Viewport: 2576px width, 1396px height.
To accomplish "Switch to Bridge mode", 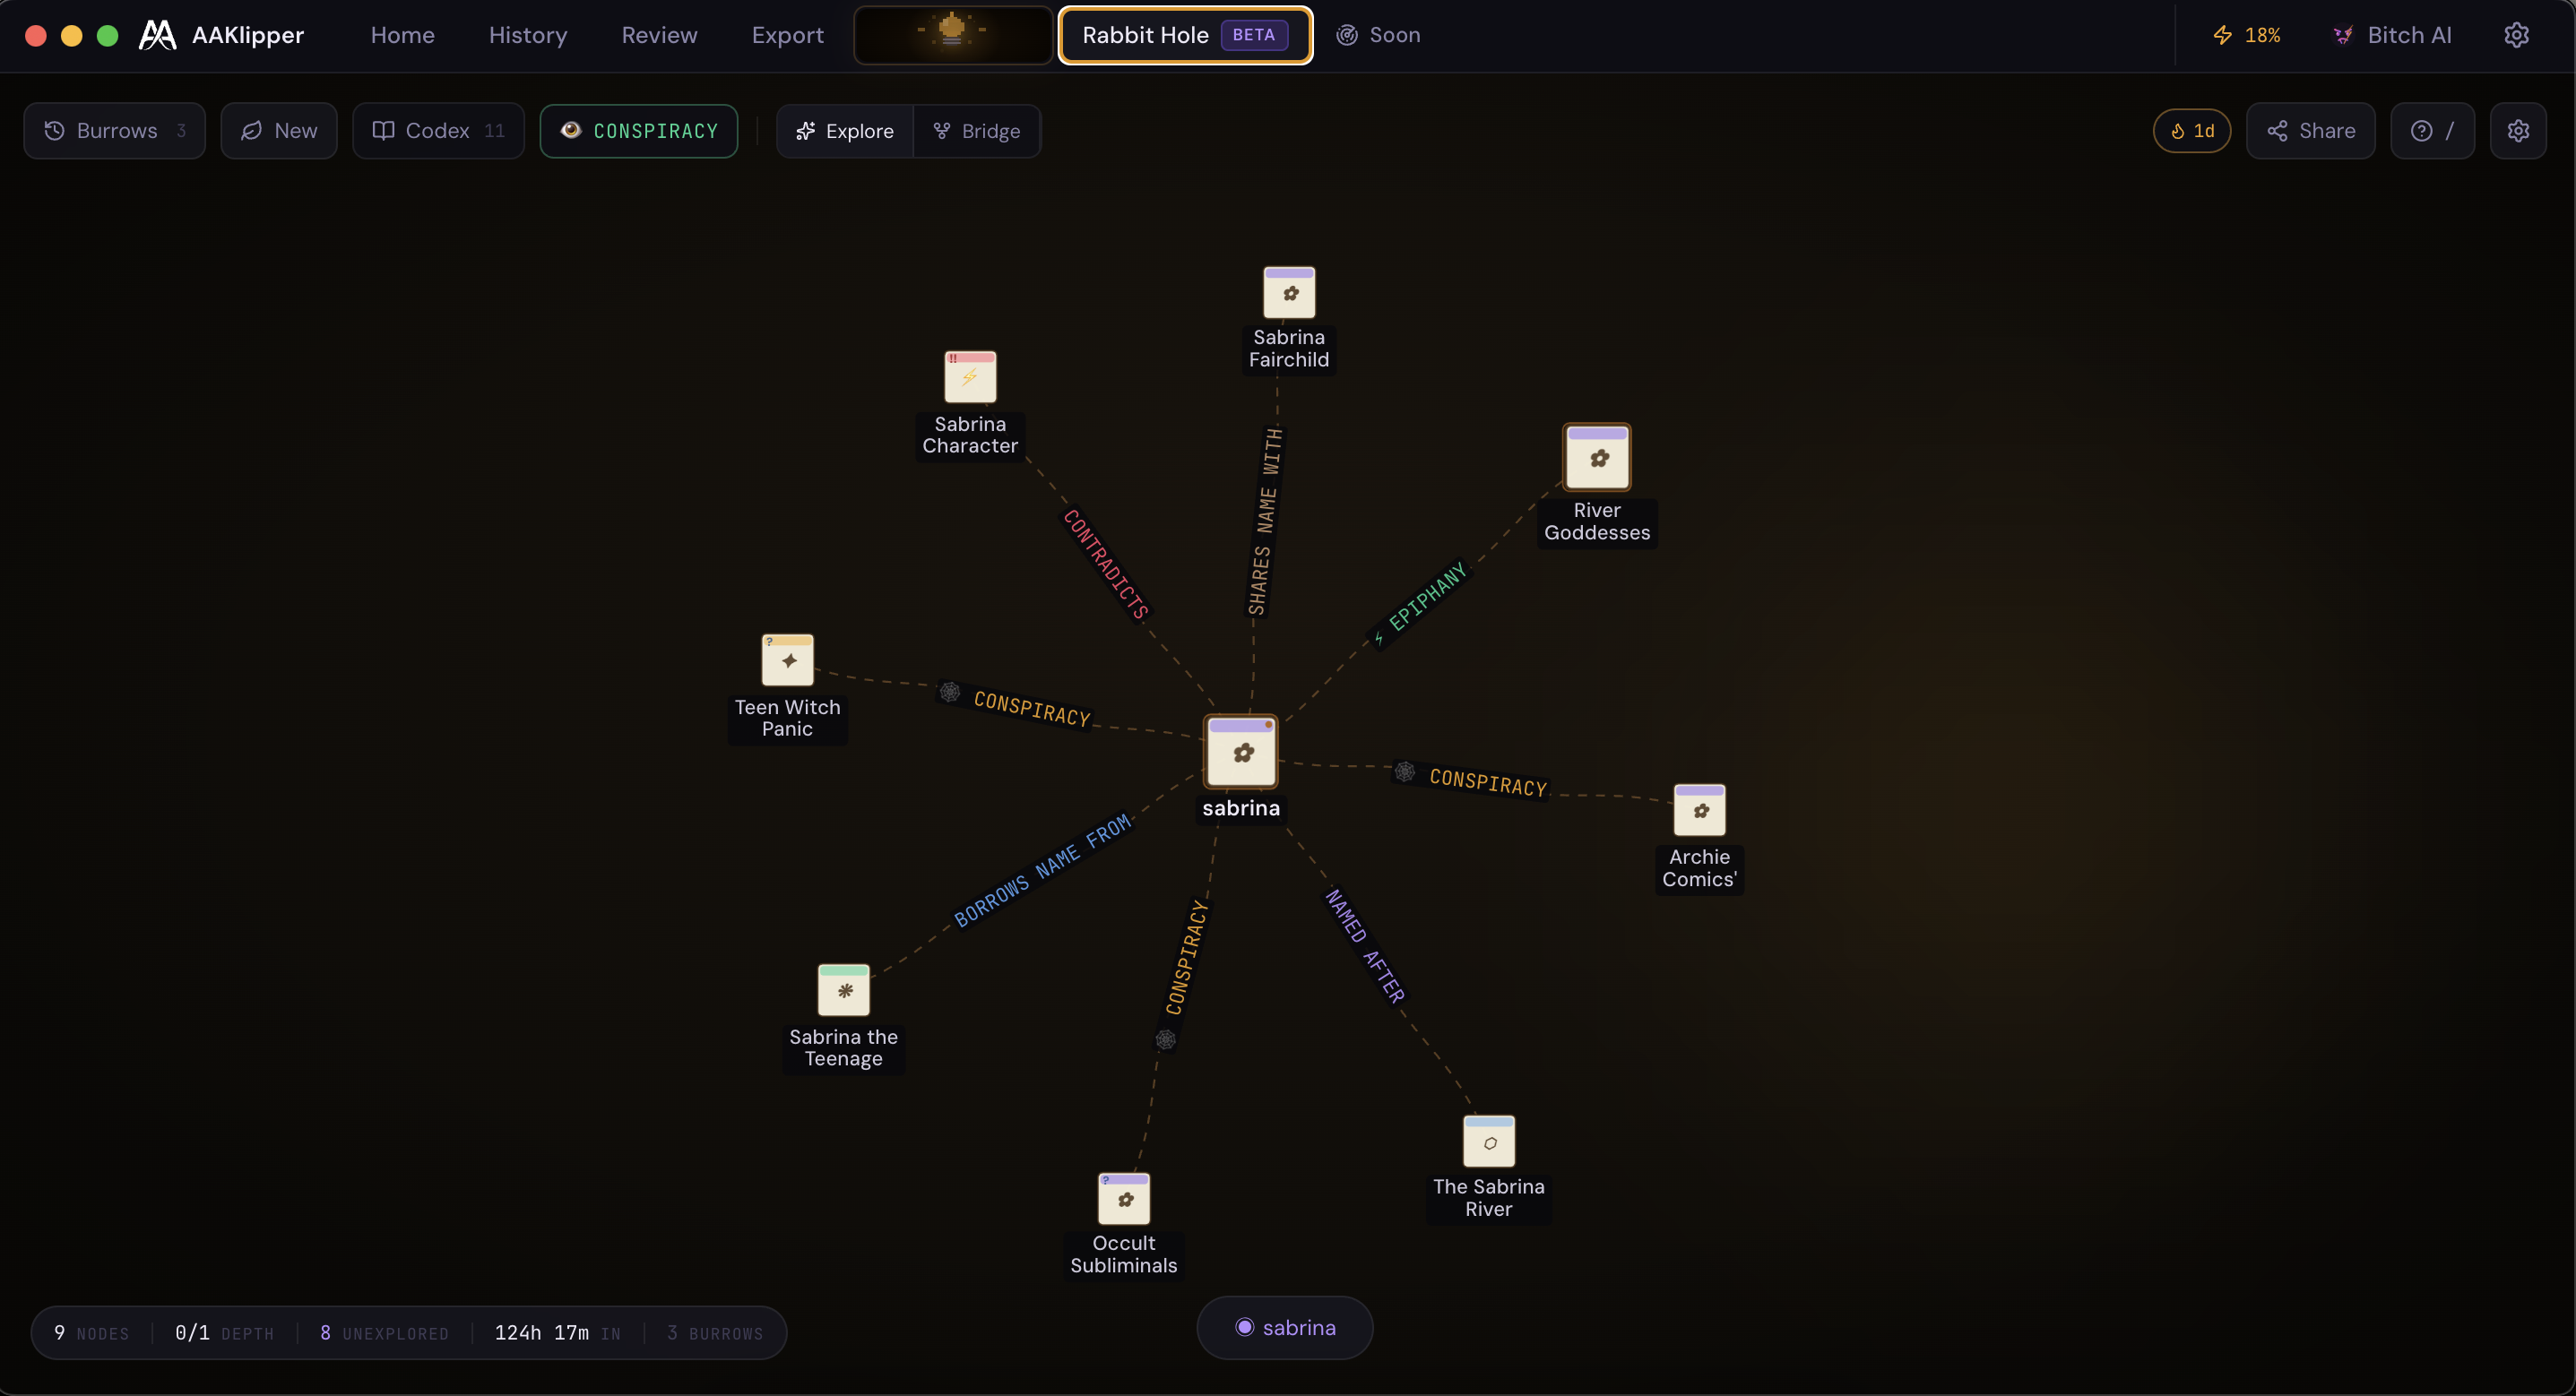I will (976, 131).
